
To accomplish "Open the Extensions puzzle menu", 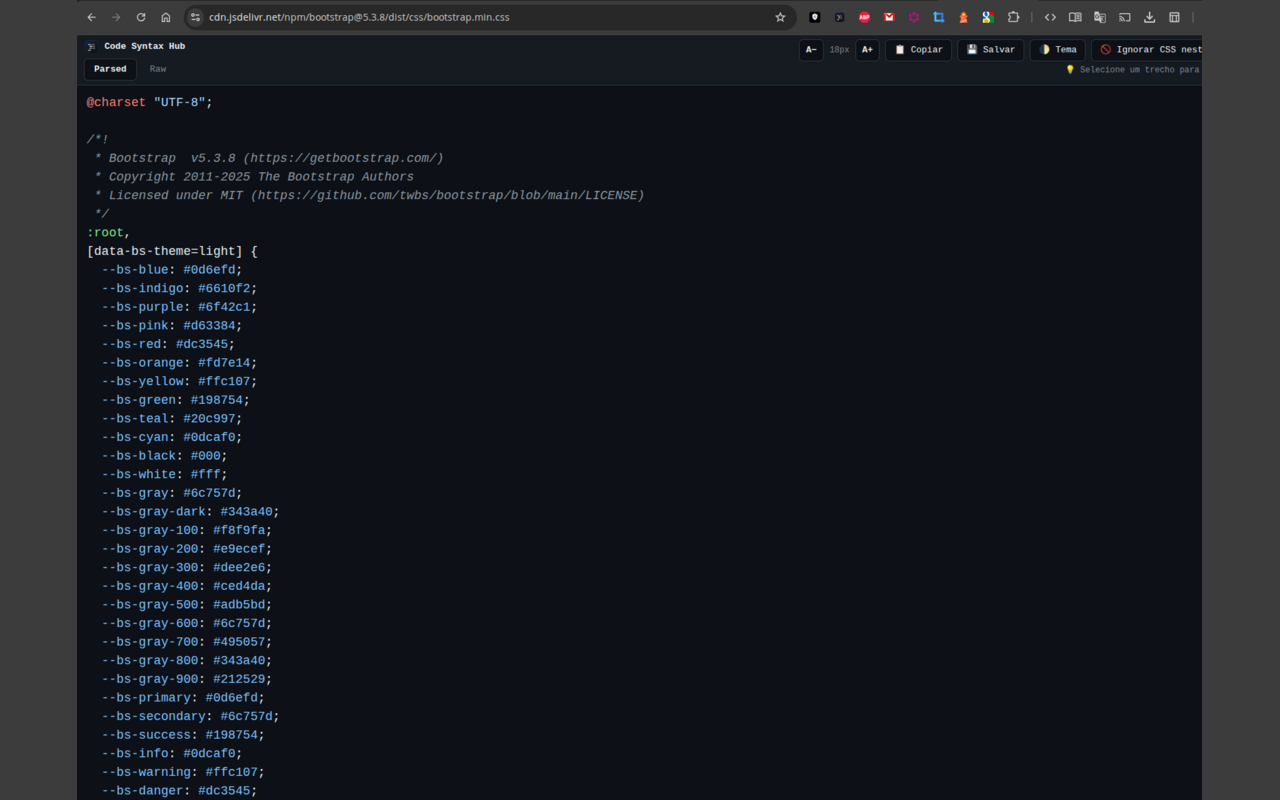I will (x=1013, y=17).
